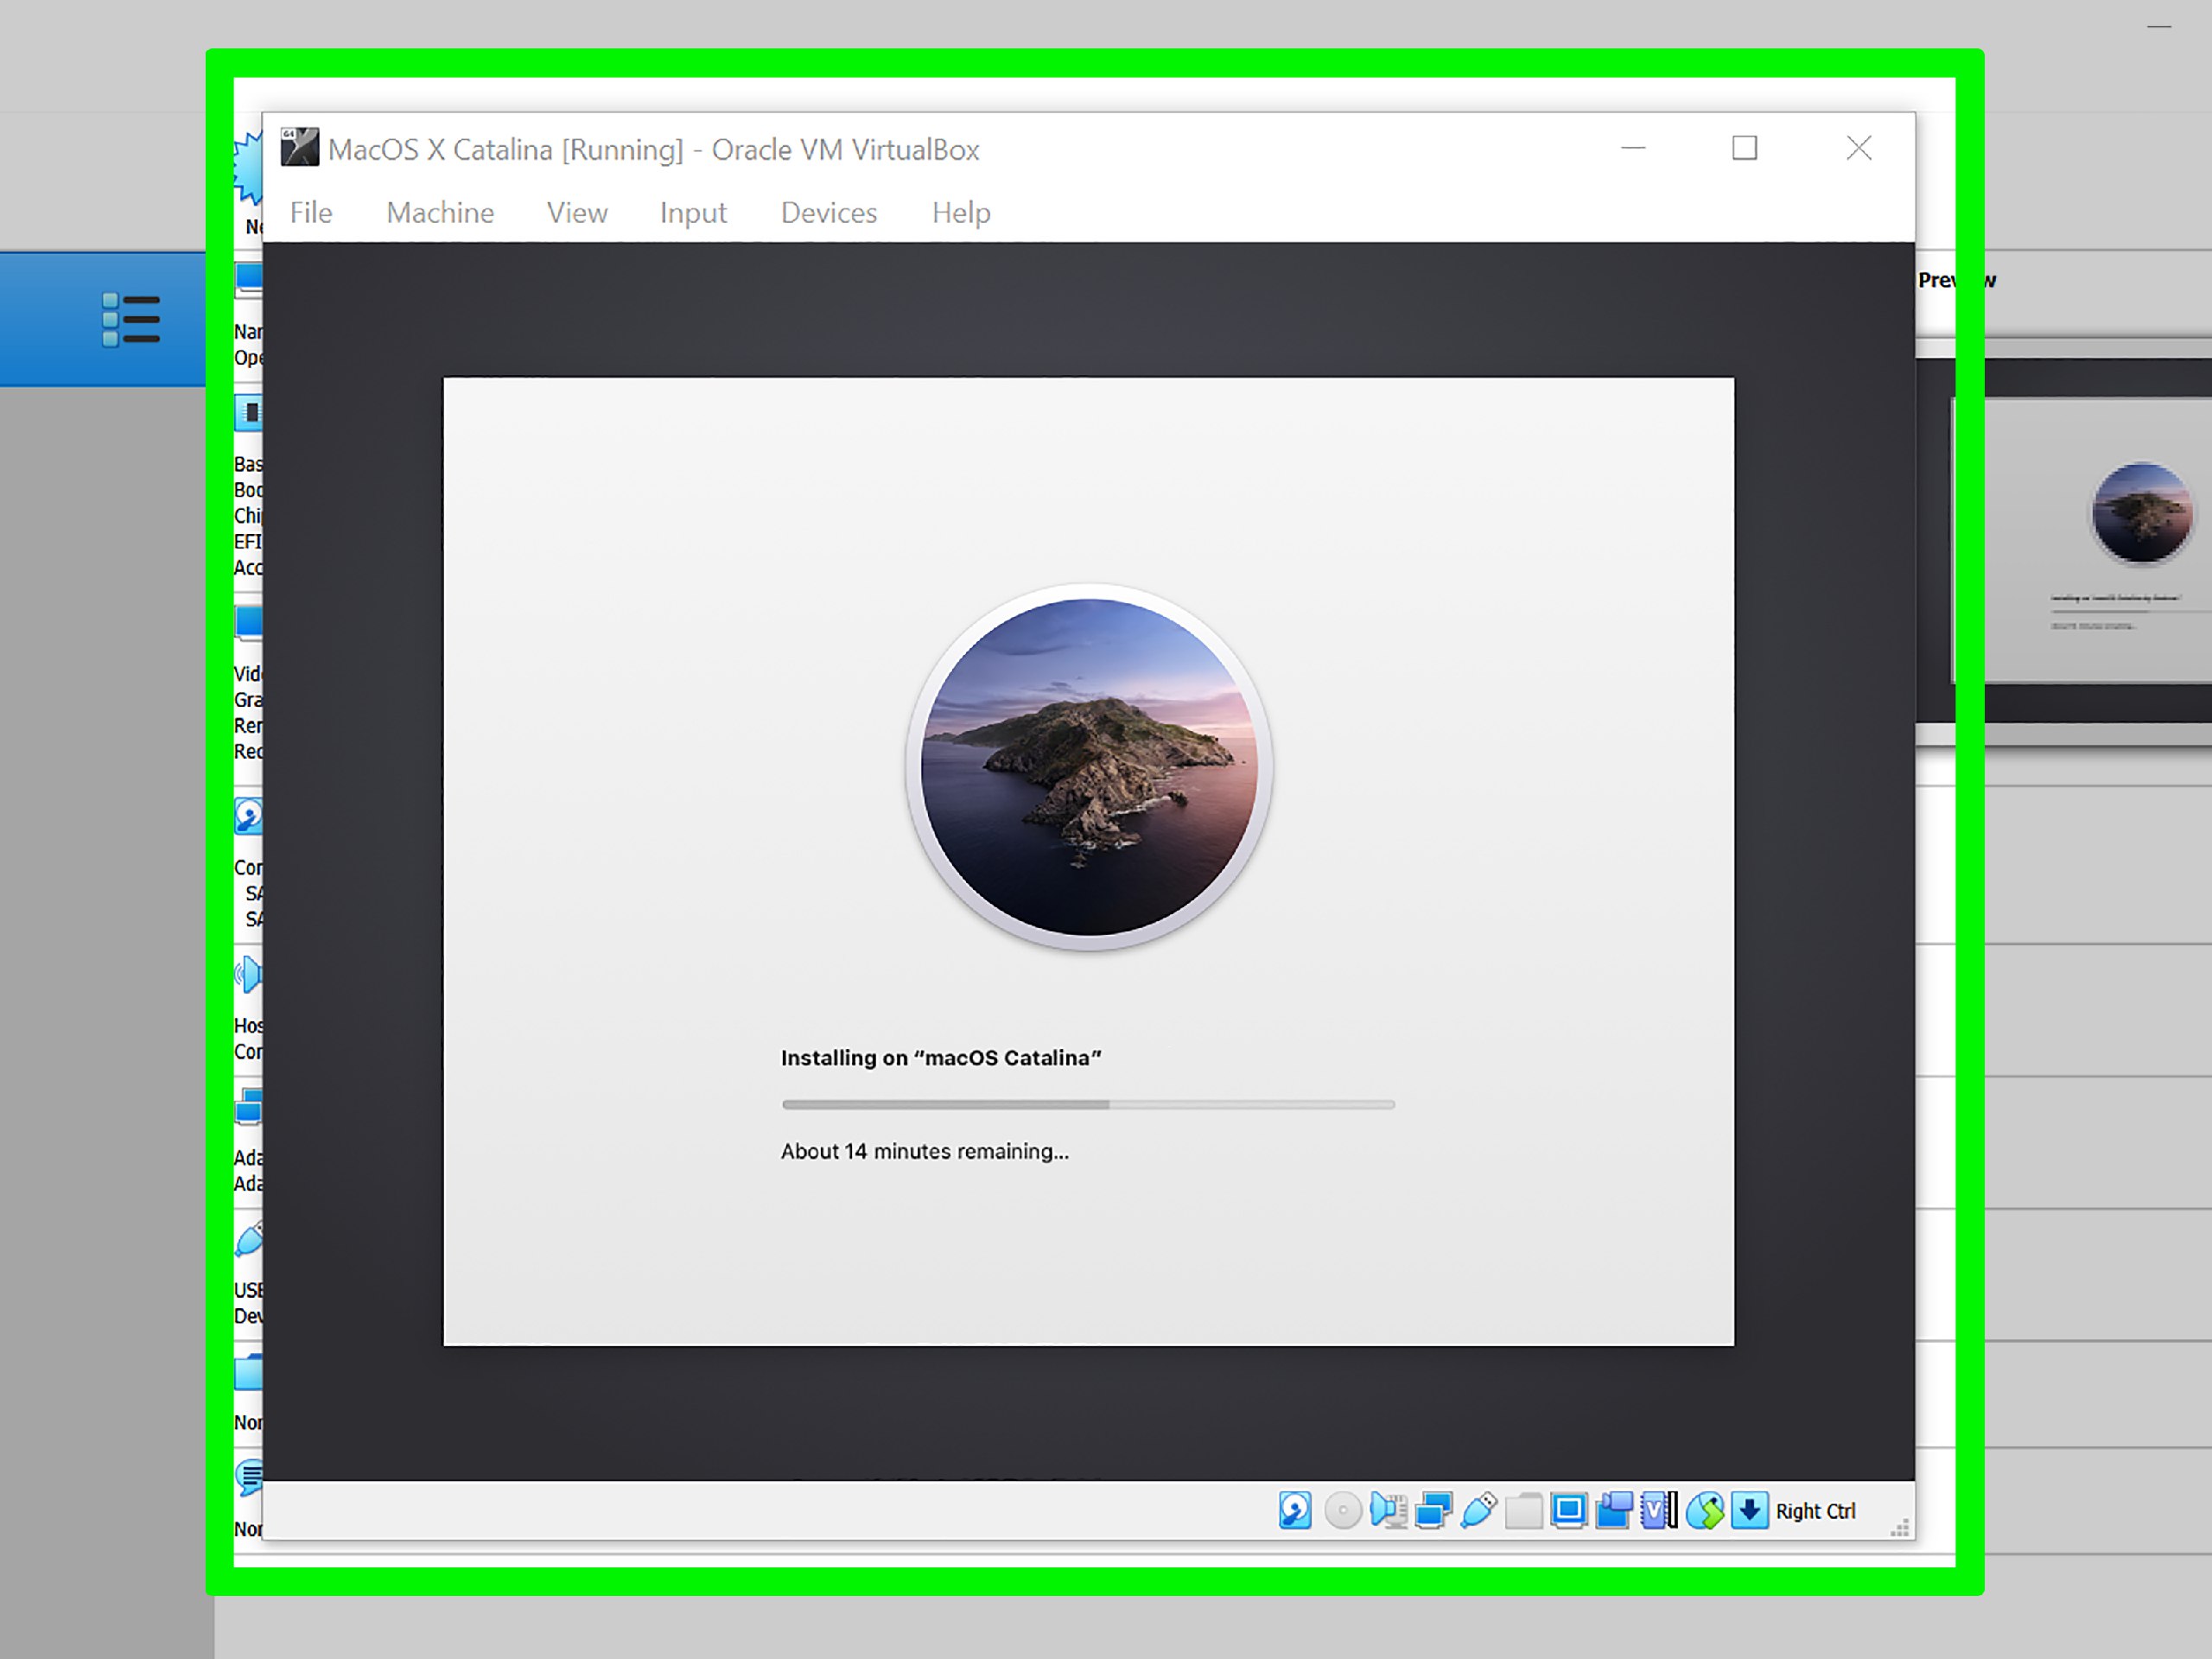
Task: Open the View menu
Action: tap(577, 213)
